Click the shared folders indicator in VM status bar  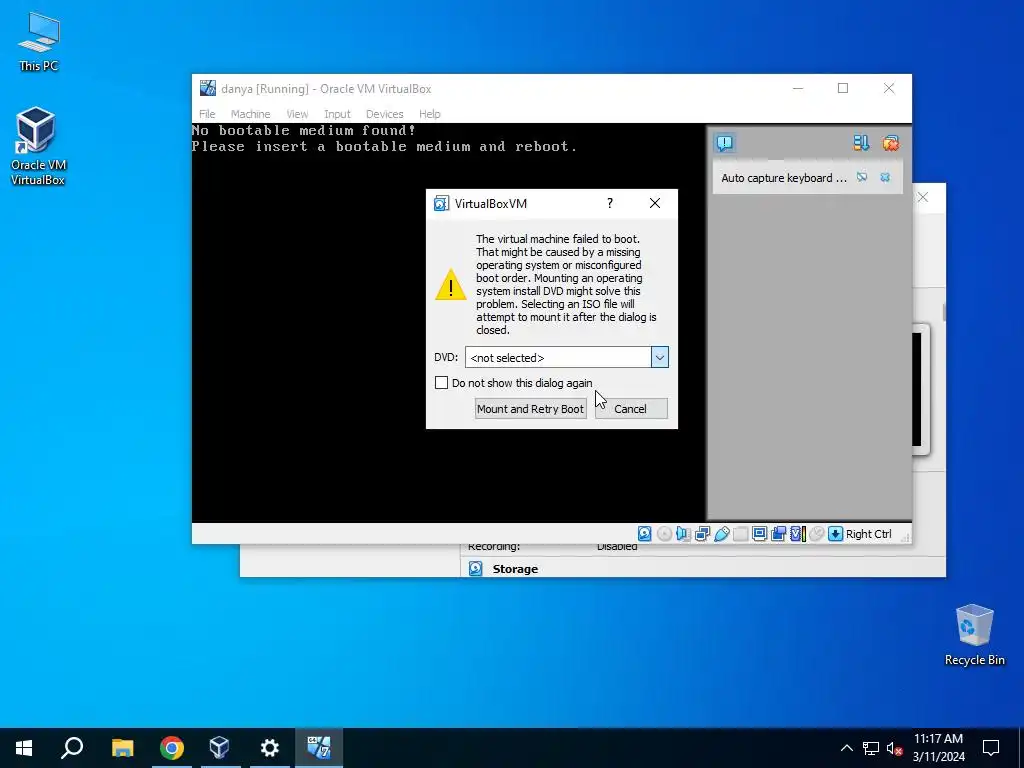[740, 534]
